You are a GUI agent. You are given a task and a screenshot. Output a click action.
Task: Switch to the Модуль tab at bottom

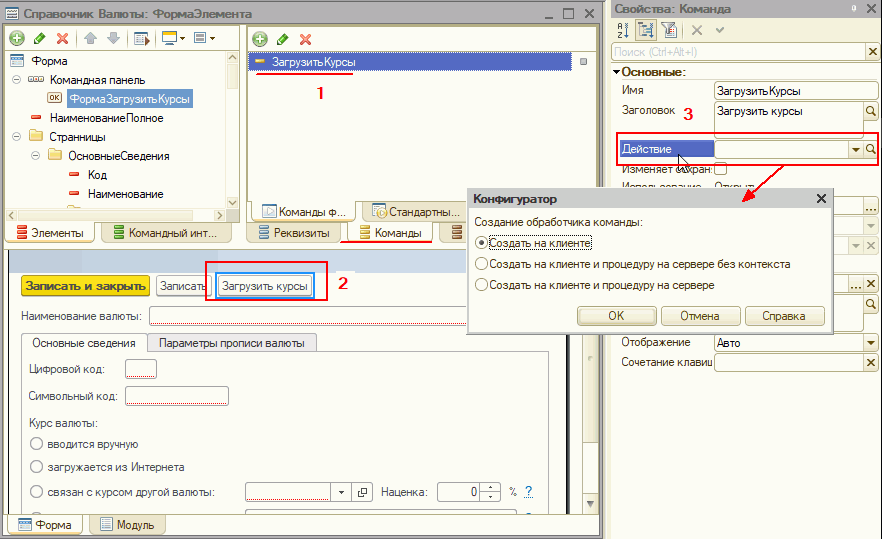click(127, 524)
